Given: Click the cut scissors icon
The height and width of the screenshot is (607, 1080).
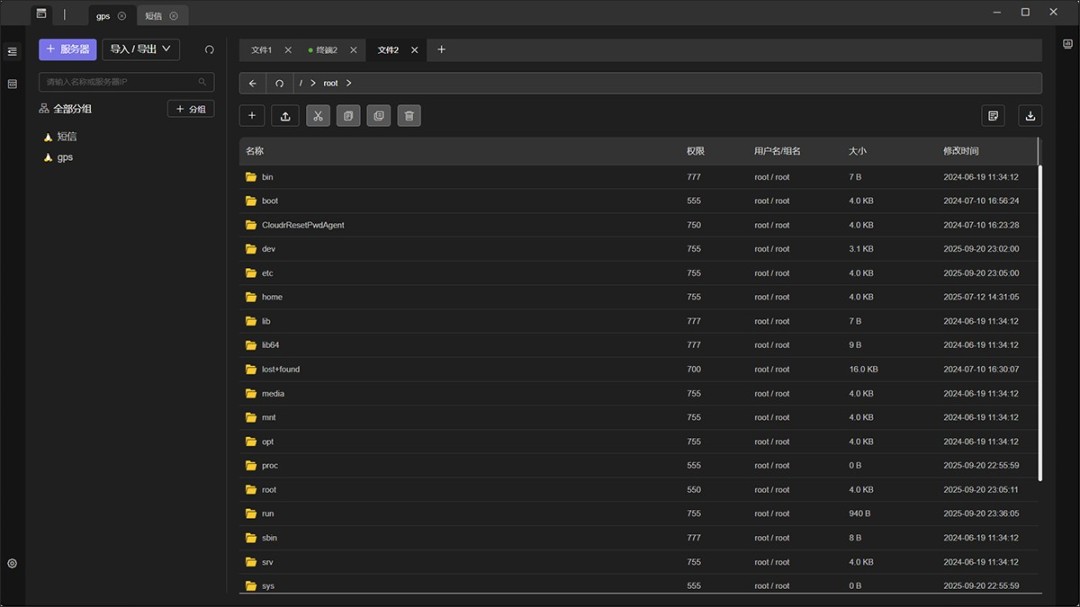Looking at the screenshot, I should (x=317, y=116).
